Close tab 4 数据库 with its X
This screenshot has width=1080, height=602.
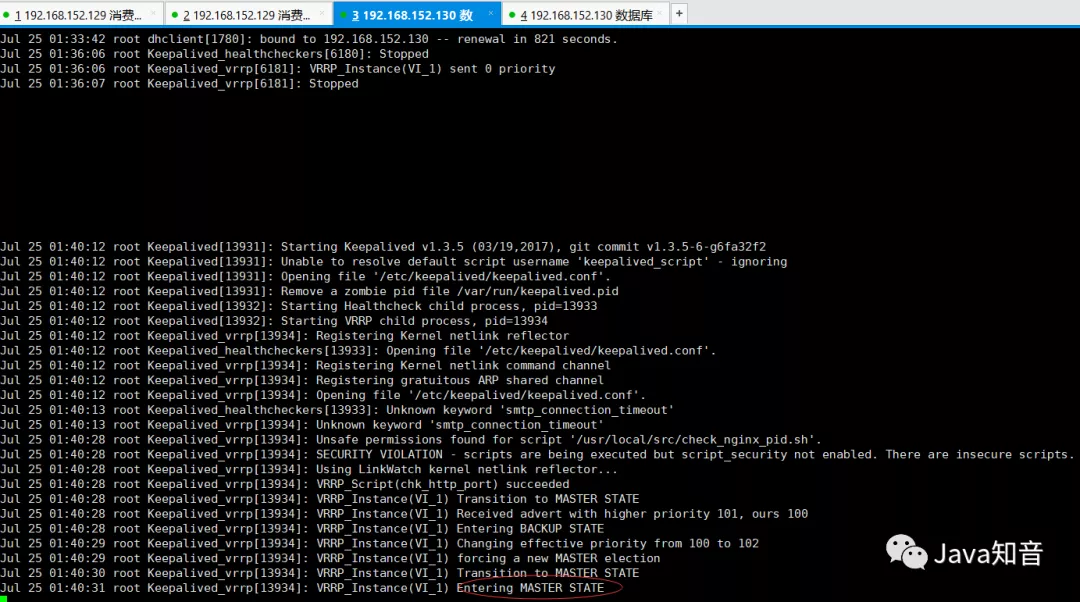659,13
